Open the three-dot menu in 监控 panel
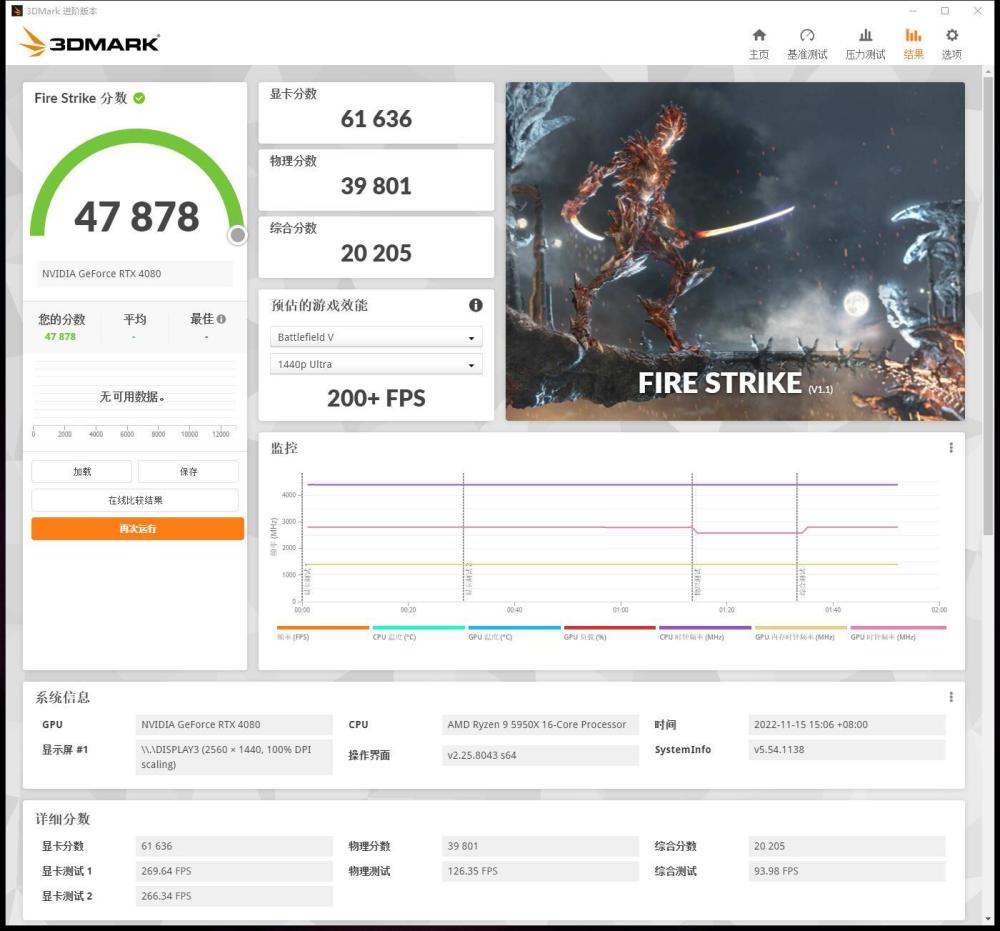 950,448
